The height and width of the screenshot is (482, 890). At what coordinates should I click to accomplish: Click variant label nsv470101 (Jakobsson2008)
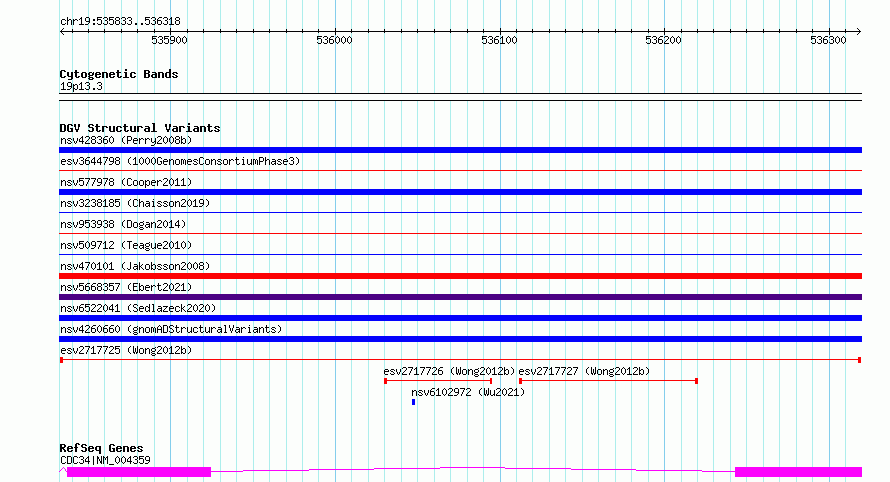pos(135,266)
